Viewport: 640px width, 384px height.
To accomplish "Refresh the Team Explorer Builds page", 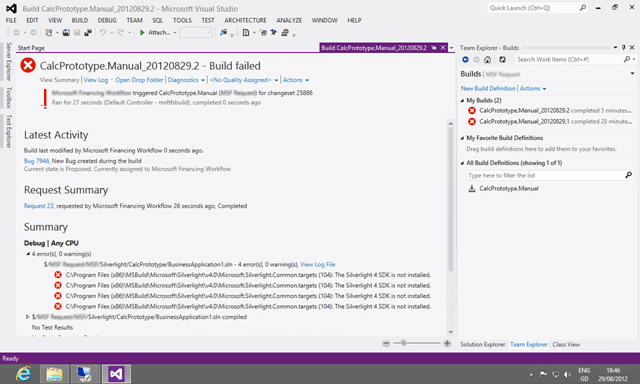I will 502,60.
